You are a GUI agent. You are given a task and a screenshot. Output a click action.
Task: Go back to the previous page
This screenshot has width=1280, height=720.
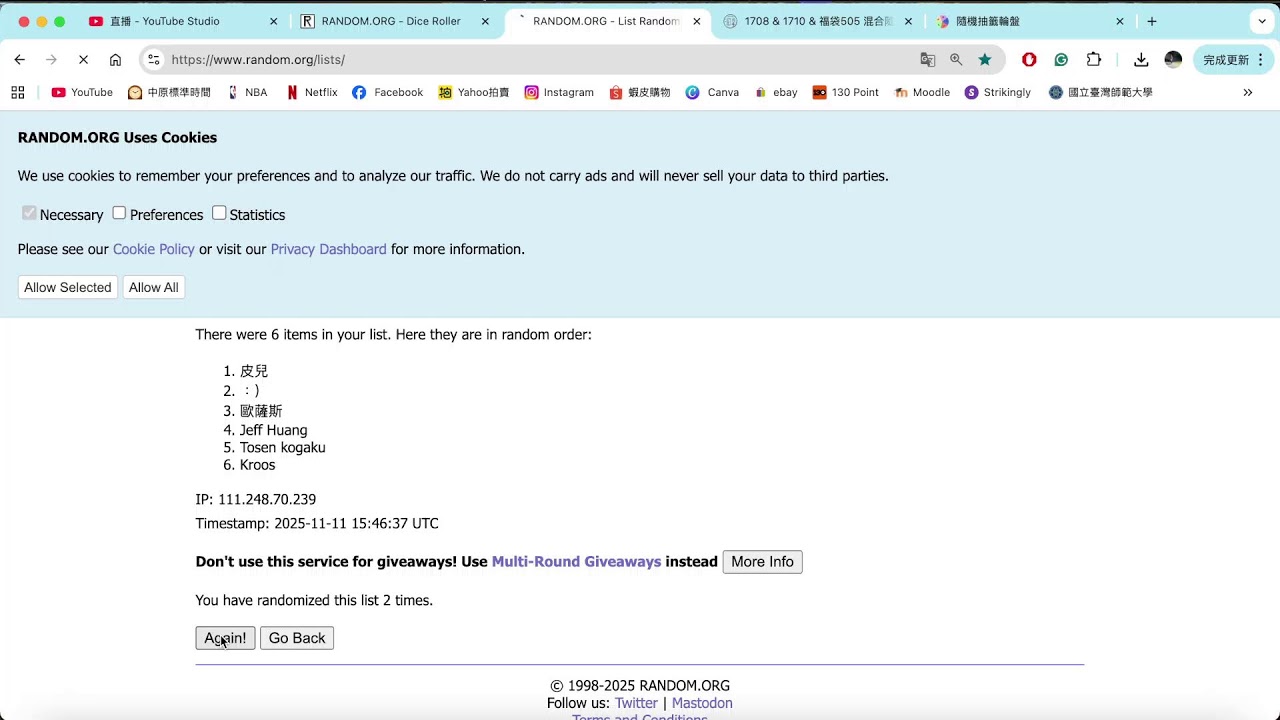point(19,60)
